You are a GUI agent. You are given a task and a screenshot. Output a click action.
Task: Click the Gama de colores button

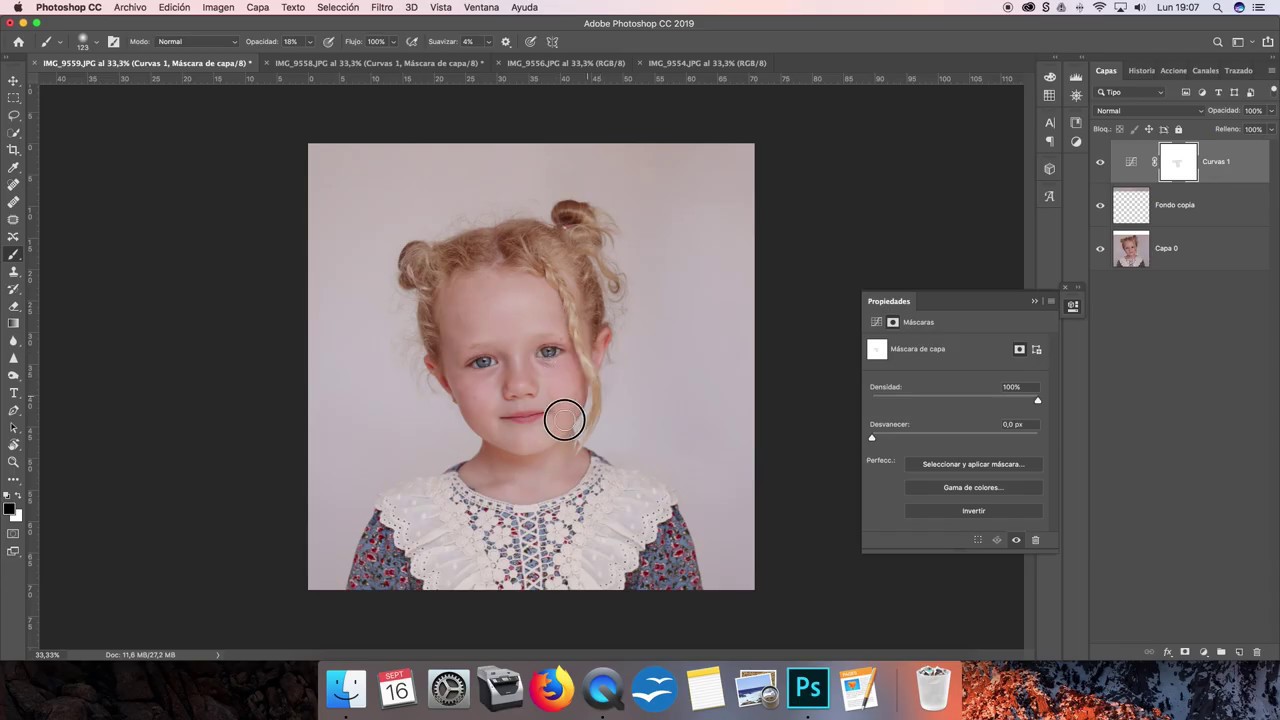click(973, 488)
